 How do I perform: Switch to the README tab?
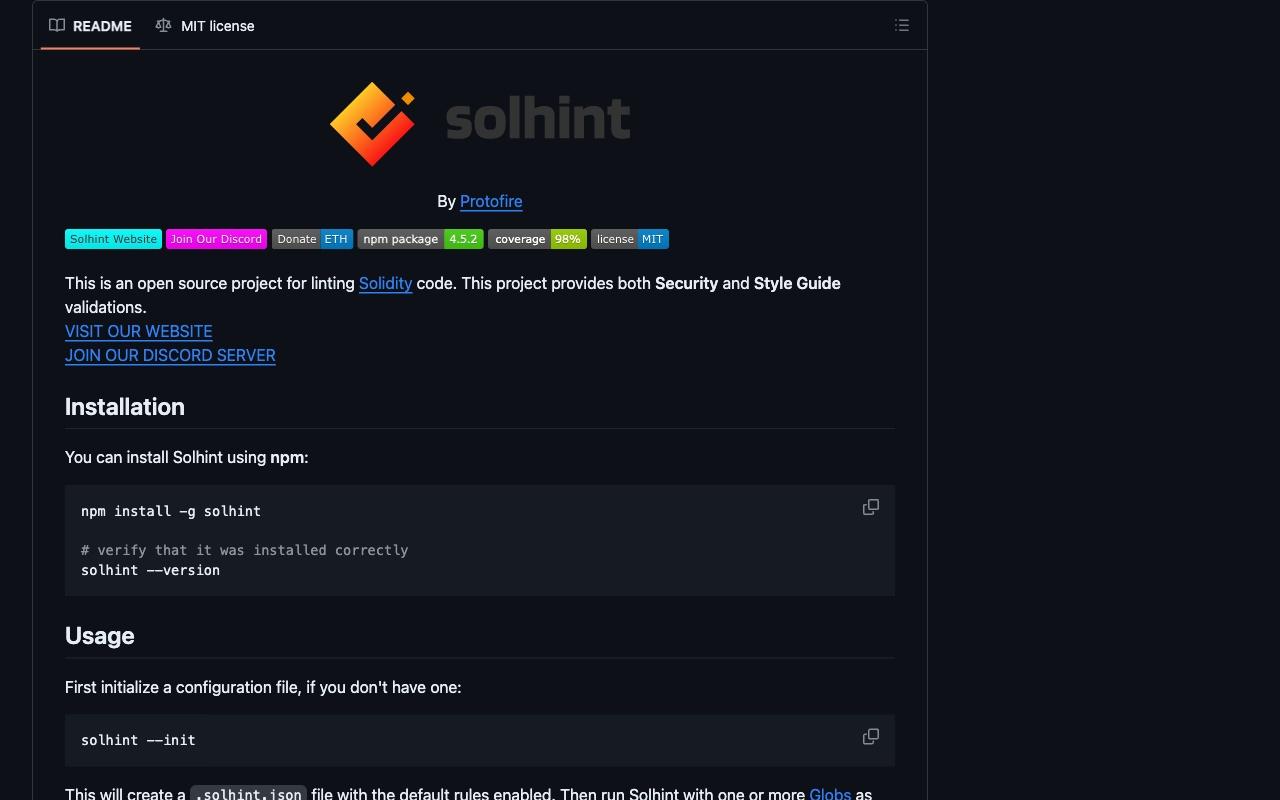click(91, 26)
